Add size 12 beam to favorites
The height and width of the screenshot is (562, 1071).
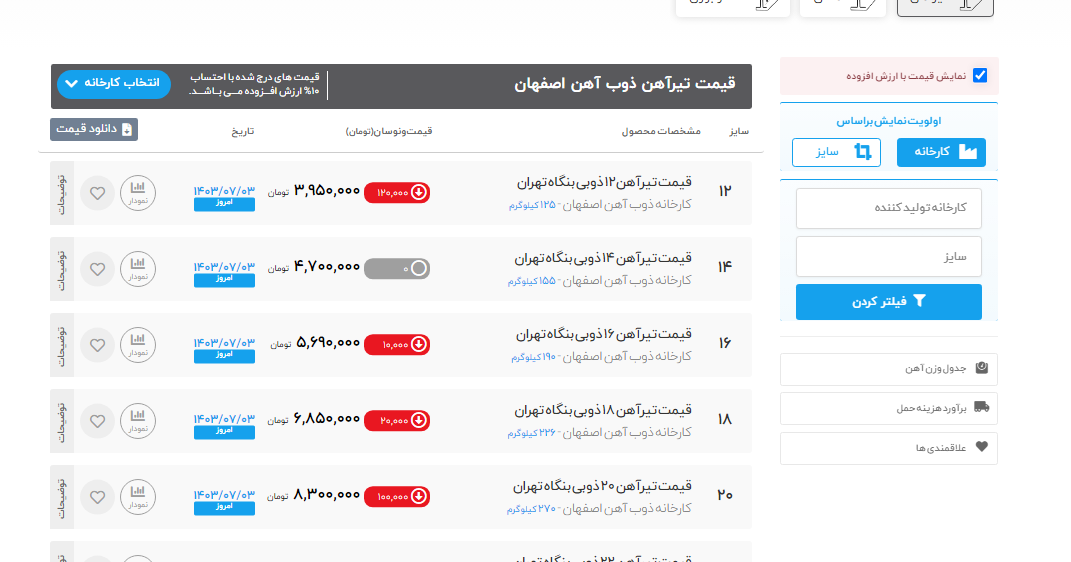97,193
